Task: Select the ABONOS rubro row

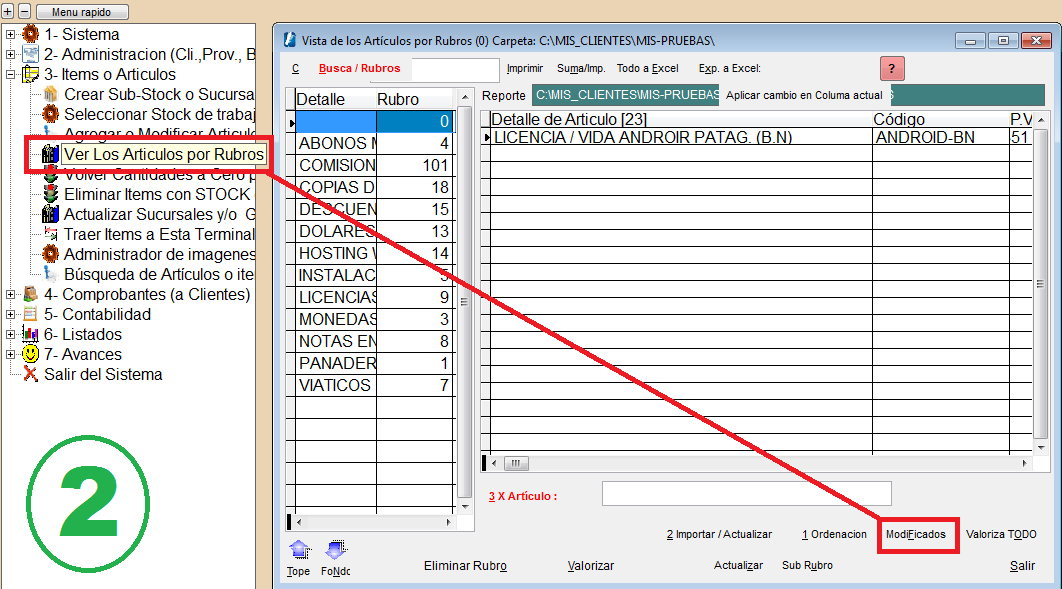Action: coord(375,144)
